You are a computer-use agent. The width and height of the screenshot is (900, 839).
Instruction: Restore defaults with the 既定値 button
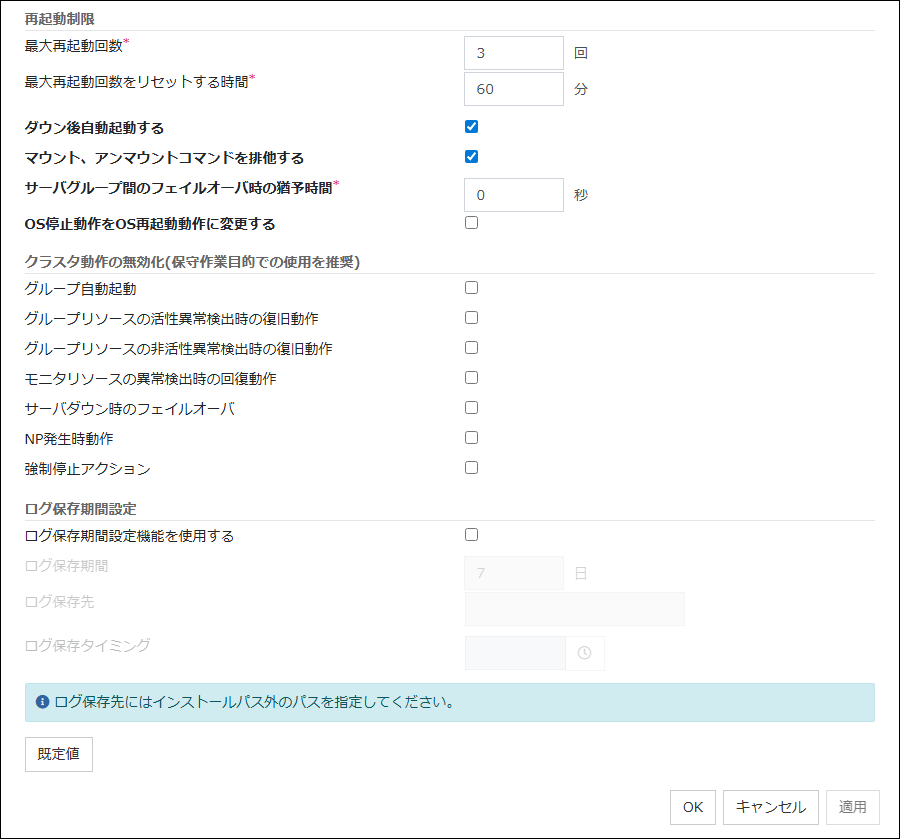(x=58, y=754)
